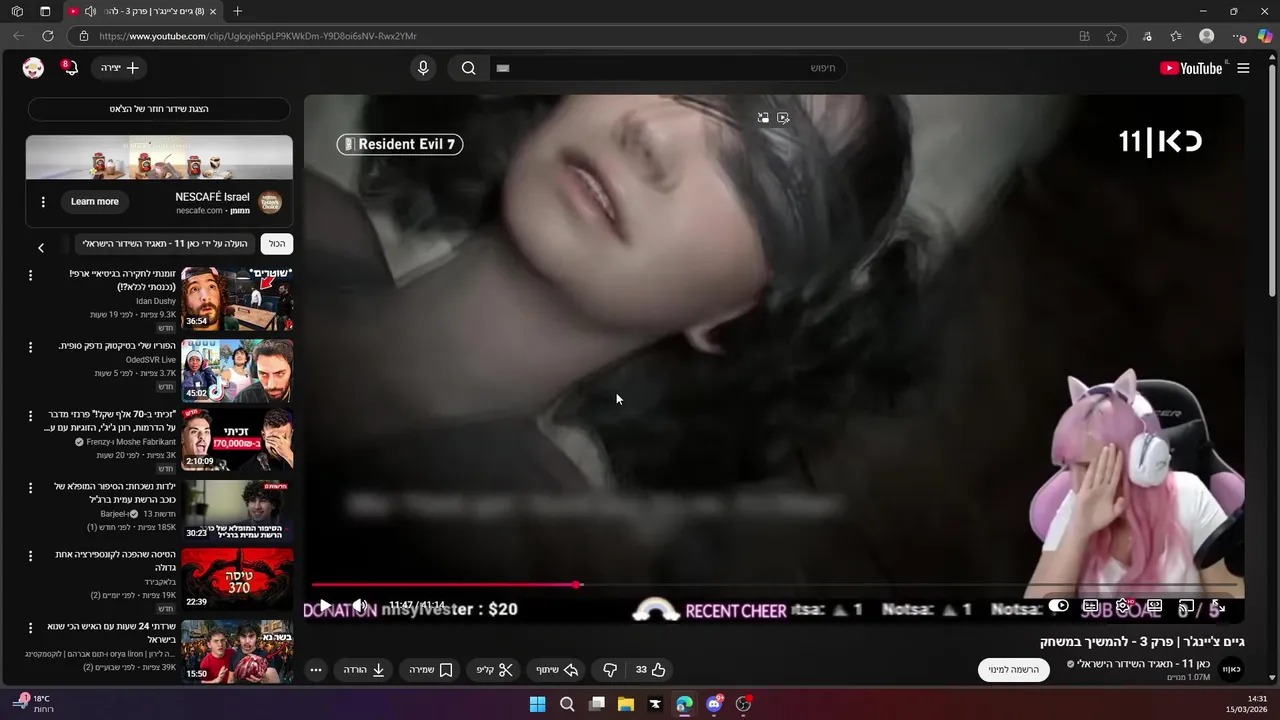Run search with magnifier button
Screen dimensions: 1280x720
468,68
